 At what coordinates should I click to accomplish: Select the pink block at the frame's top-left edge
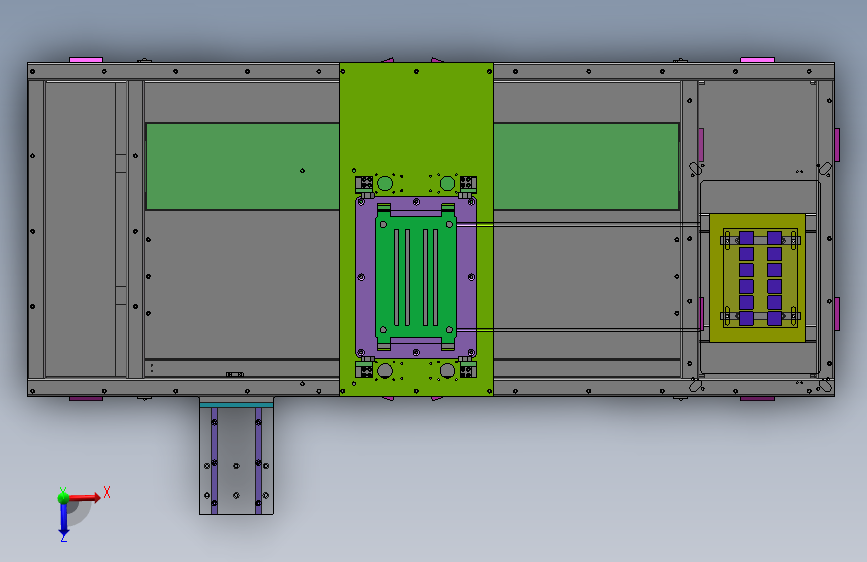pos(86,60)
